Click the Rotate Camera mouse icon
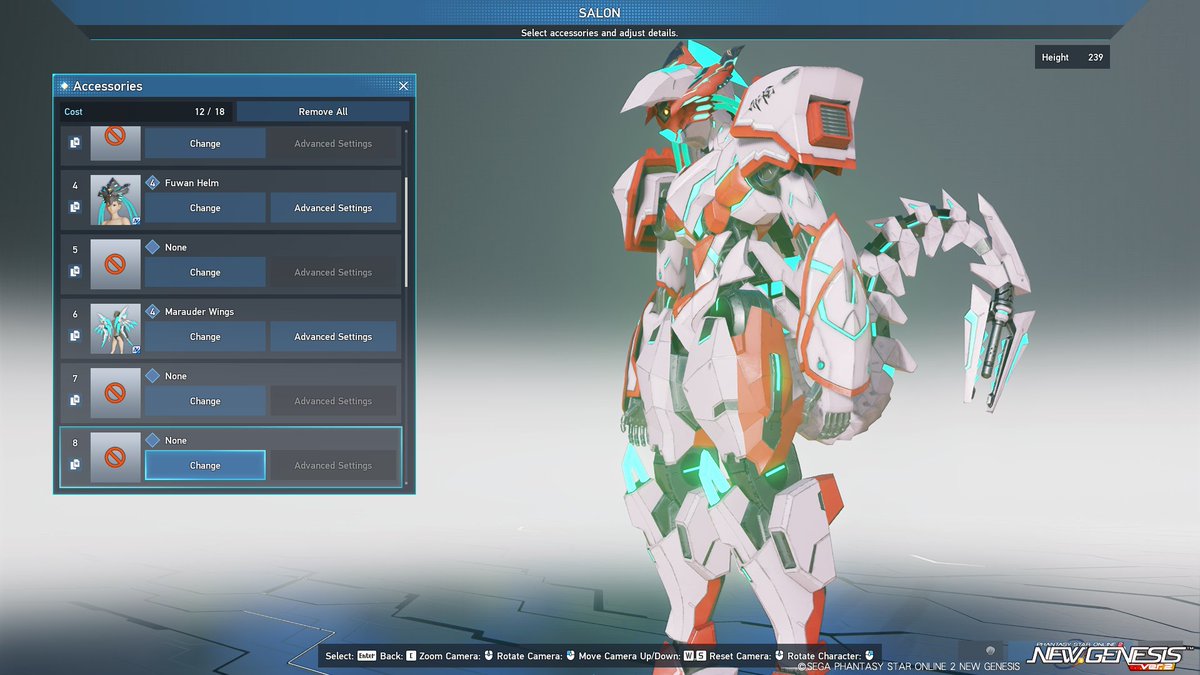This screenshot has width=1200, height=675. point(569,656)
